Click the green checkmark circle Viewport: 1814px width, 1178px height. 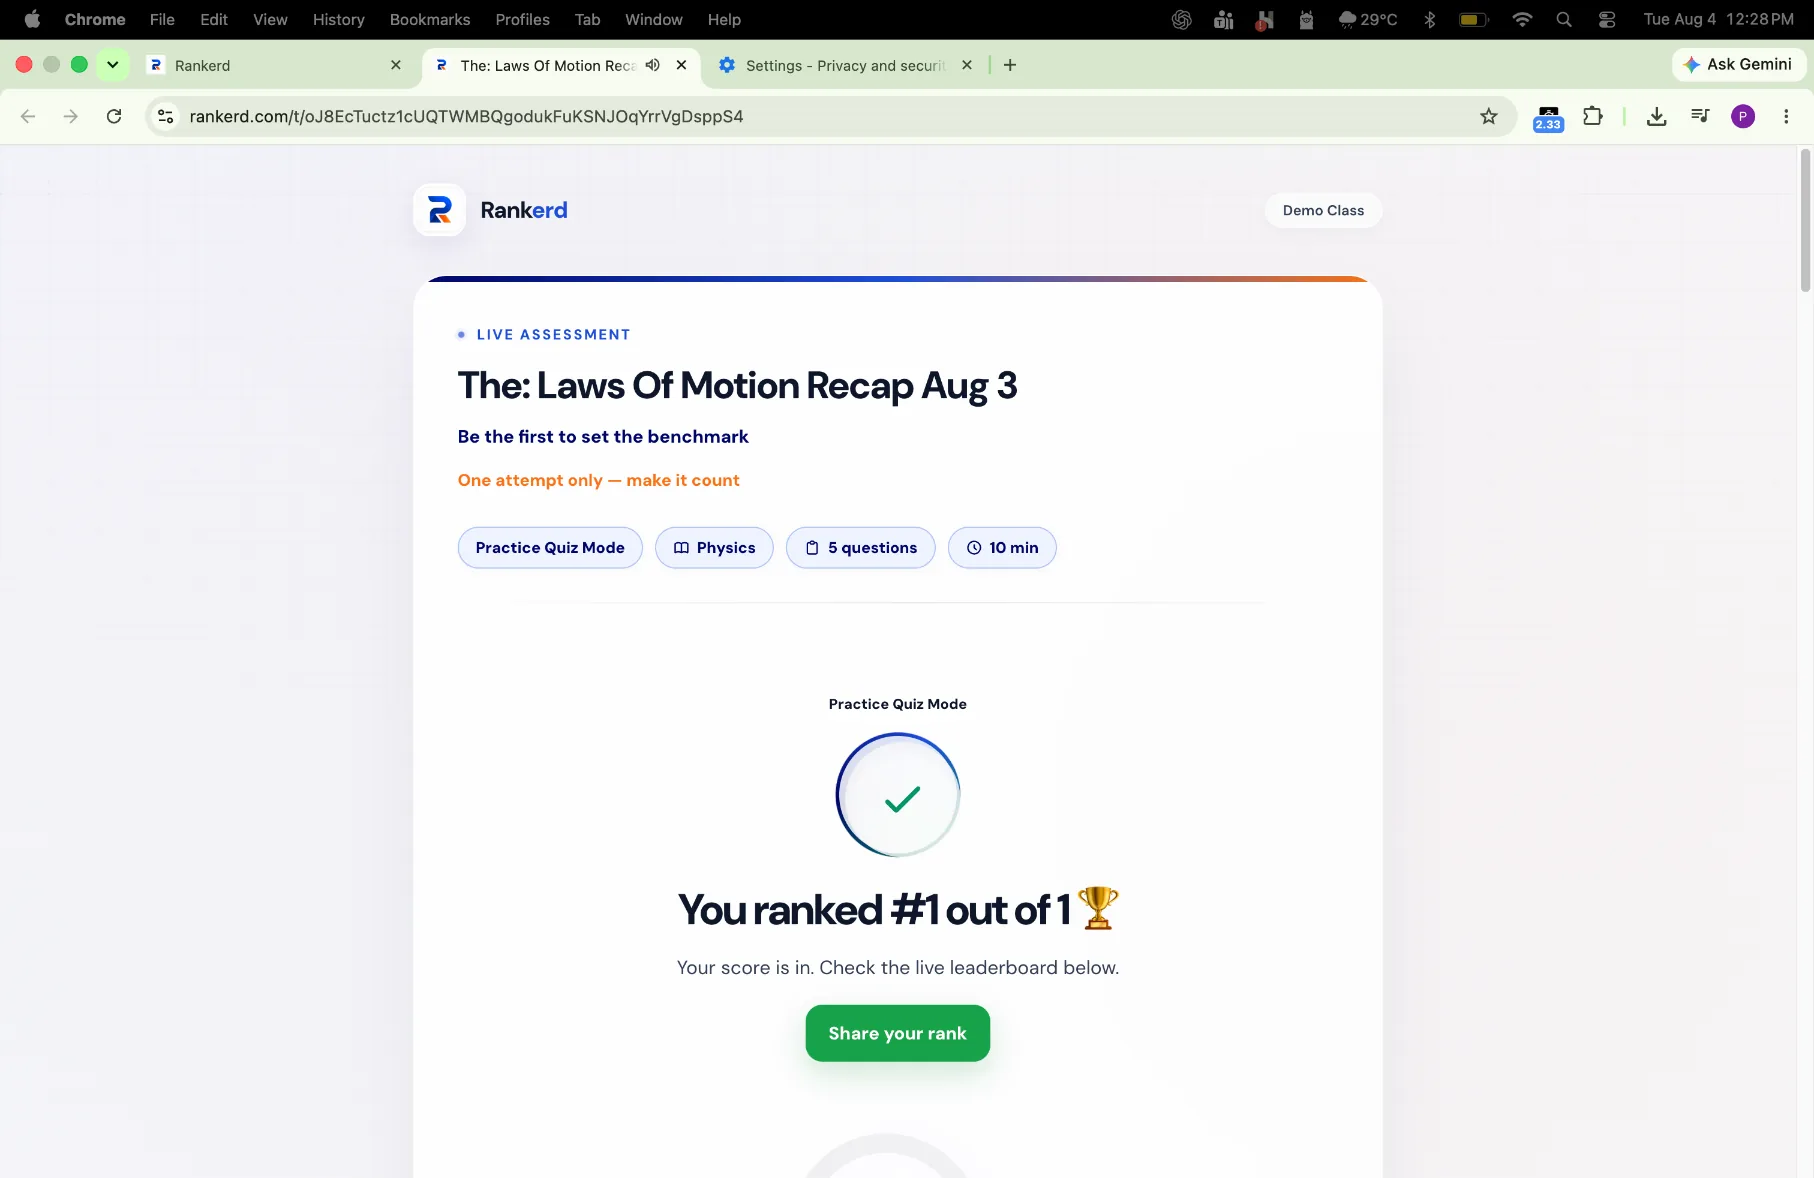coord(898,795)
